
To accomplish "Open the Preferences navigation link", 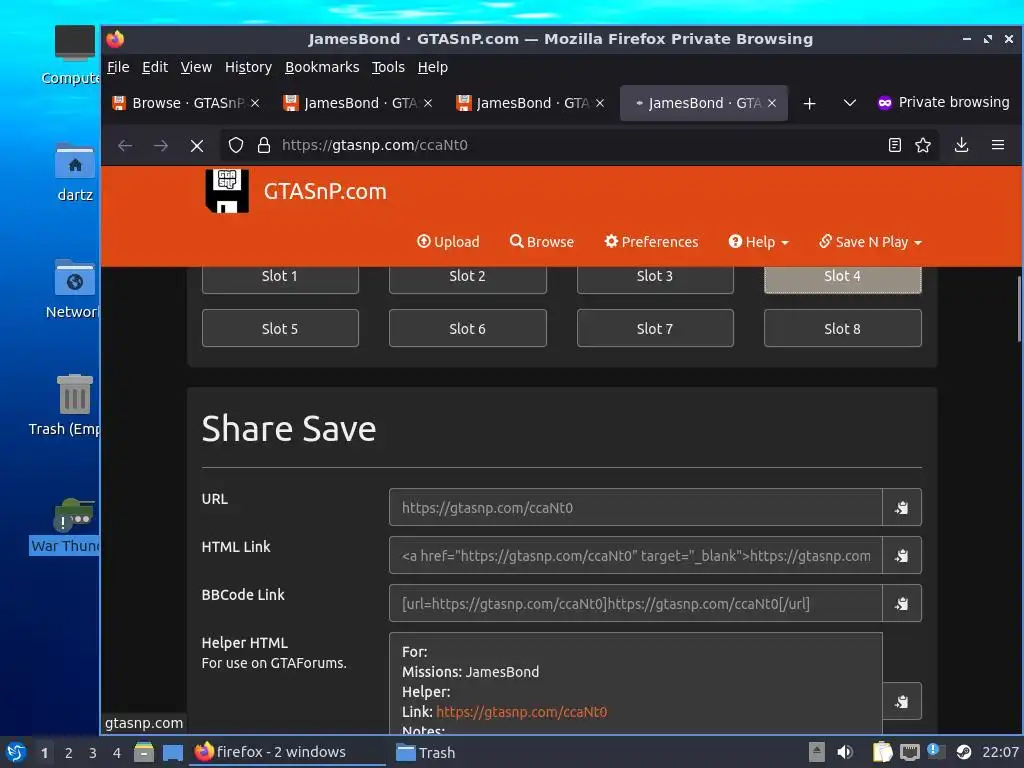I will click(651, 242).
